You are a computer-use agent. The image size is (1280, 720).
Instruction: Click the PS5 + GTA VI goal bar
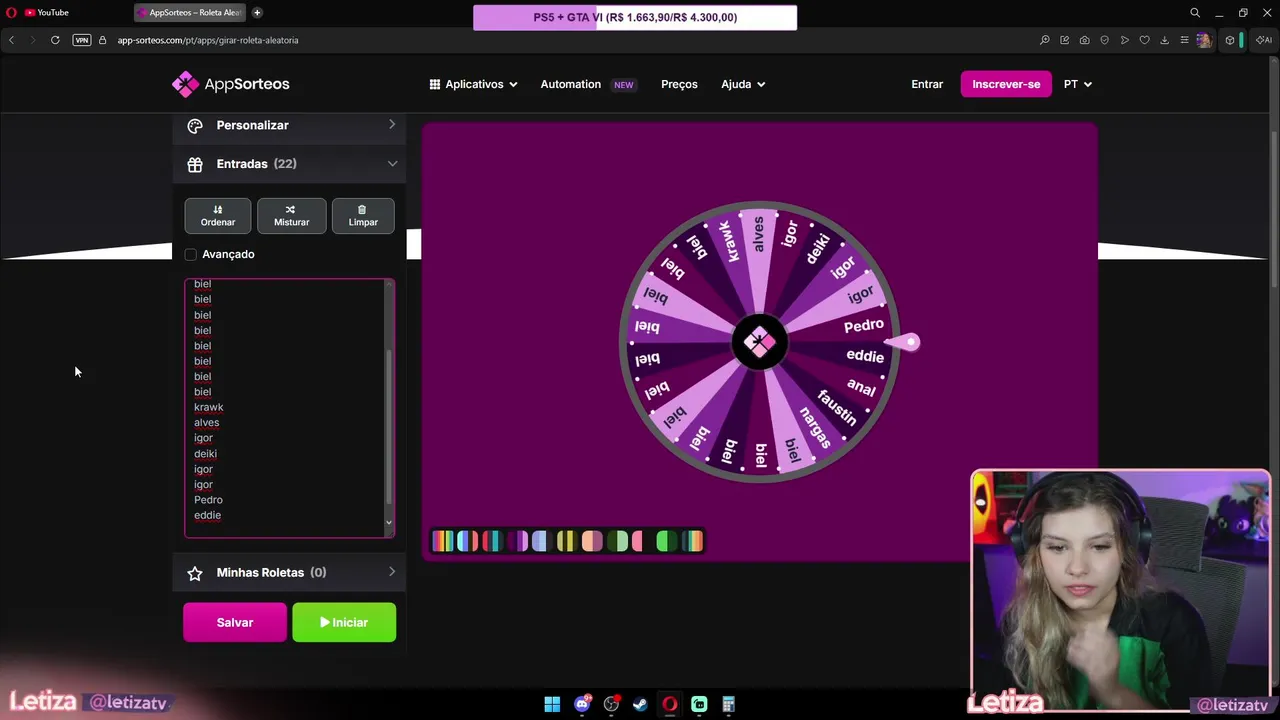[635, 17]
